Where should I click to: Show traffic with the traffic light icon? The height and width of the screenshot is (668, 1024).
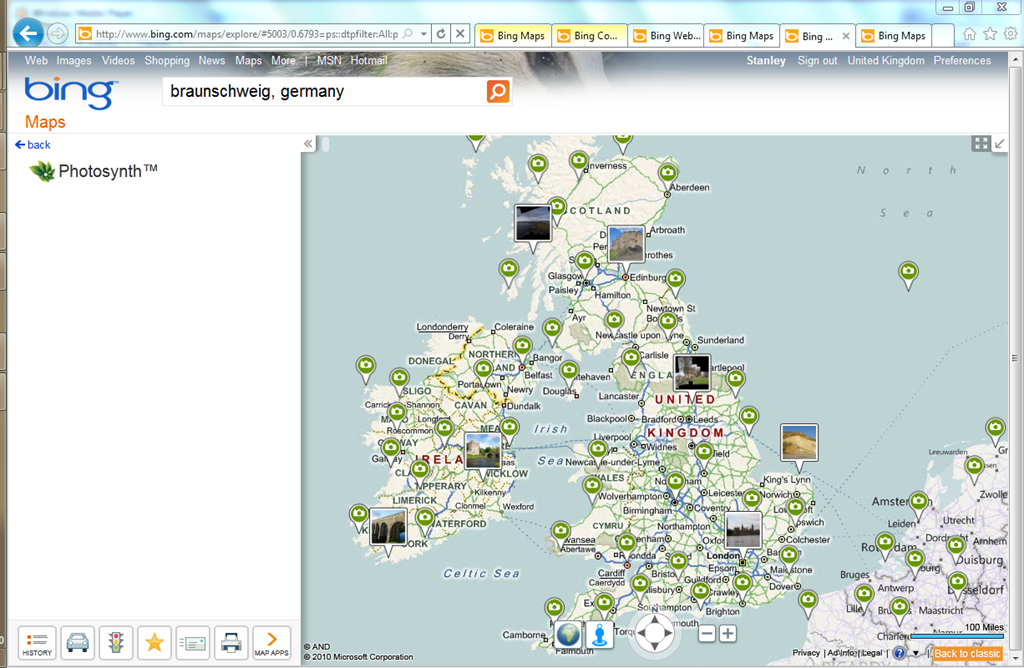[116, 642]
